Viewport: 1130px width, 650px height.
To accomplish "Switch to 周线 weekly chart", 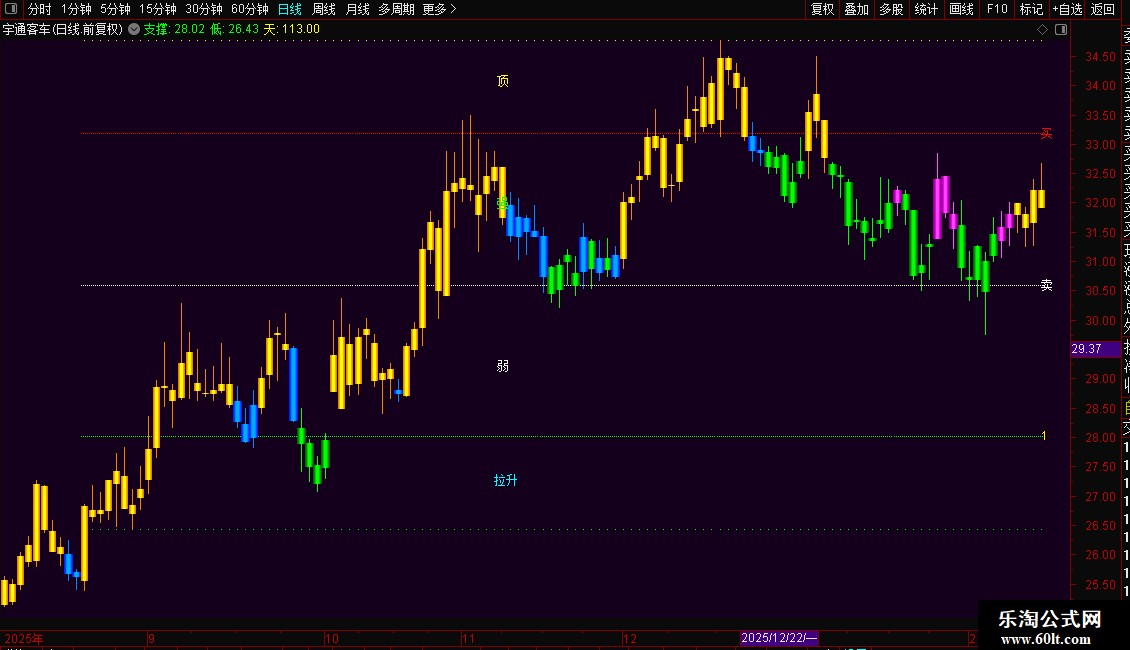I will point(324,9).
